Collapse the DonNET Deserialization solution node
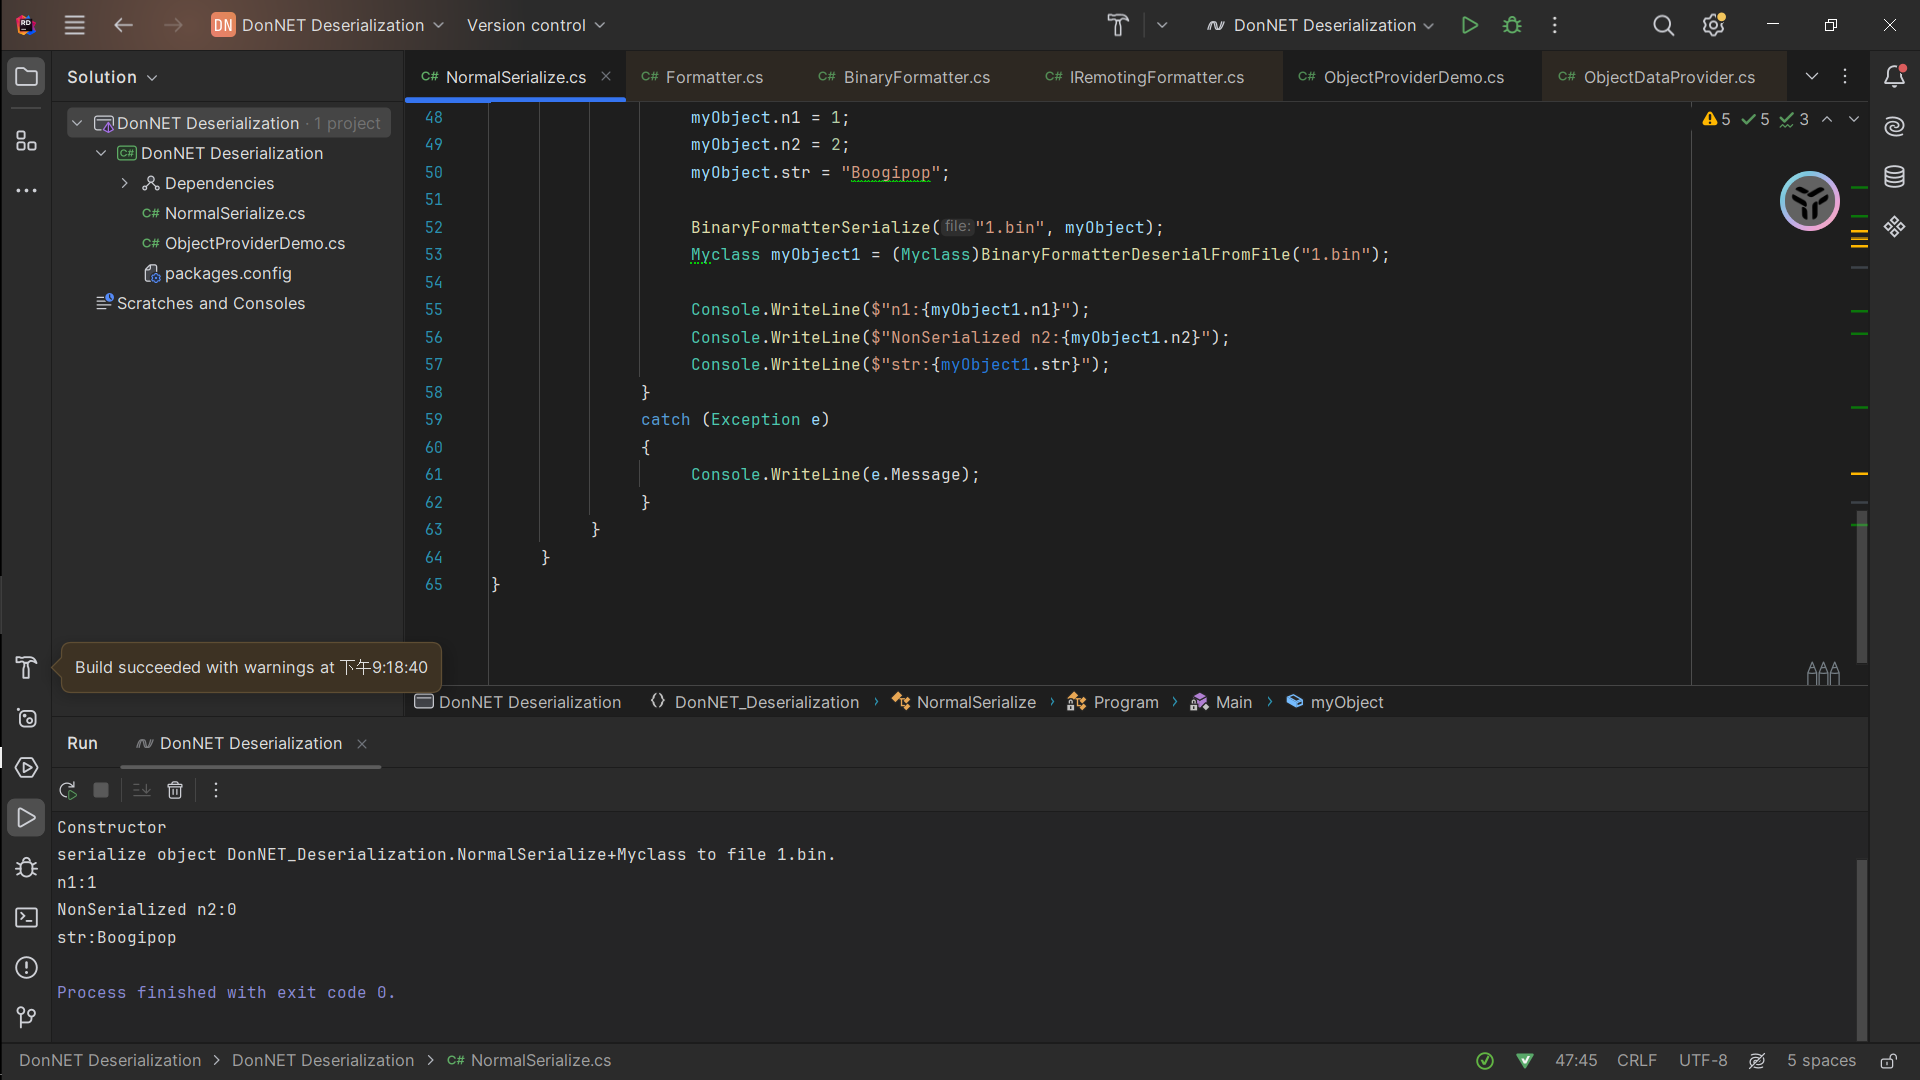 (x=77, y=123)
